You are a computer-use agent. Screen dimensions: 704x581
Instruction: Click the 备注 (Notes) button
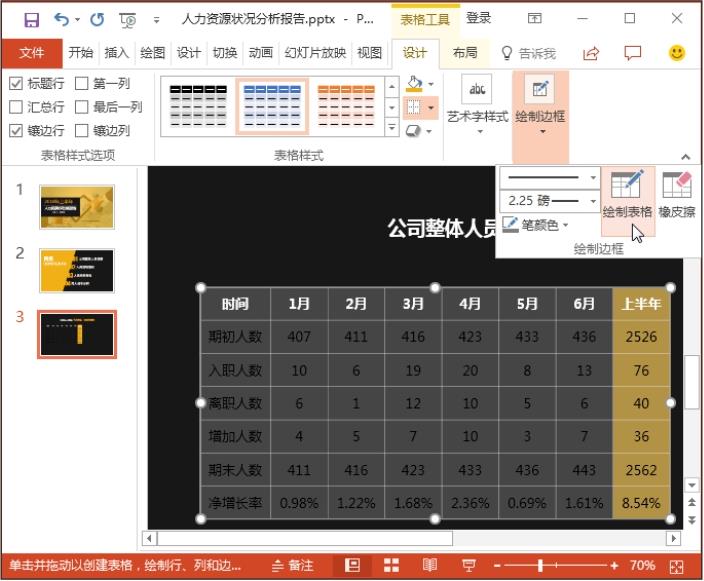(x=291, y=565)
